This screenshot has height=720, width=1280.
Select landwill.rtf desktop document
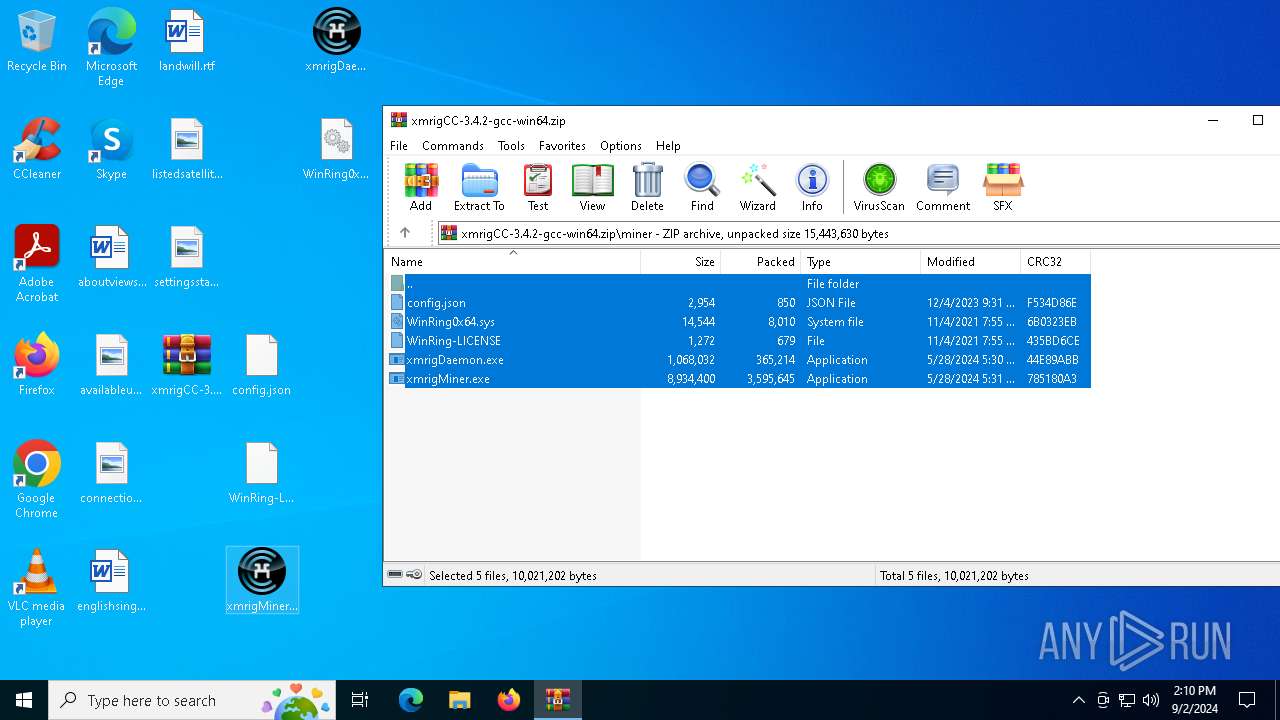187,42
